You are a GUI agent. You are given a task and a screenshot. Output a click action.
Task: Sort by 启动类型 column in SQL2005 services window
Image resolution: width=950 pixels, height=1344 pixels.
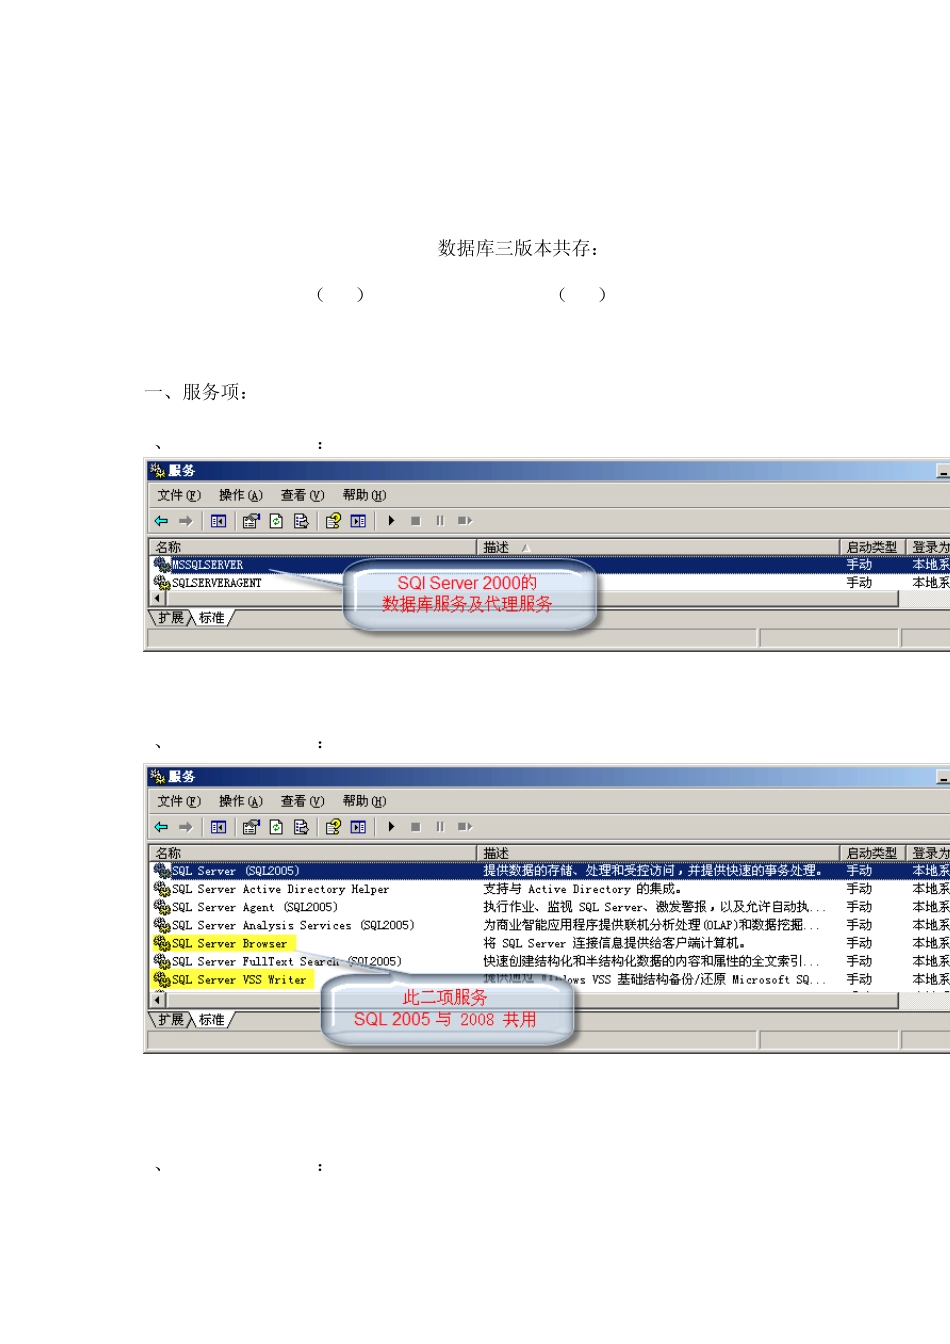click(872, 853)
